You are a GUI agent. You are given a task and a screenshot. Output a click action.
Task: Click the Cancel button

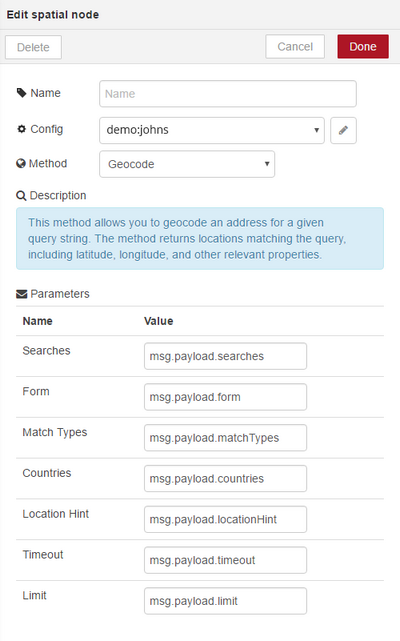coord(295,47)
